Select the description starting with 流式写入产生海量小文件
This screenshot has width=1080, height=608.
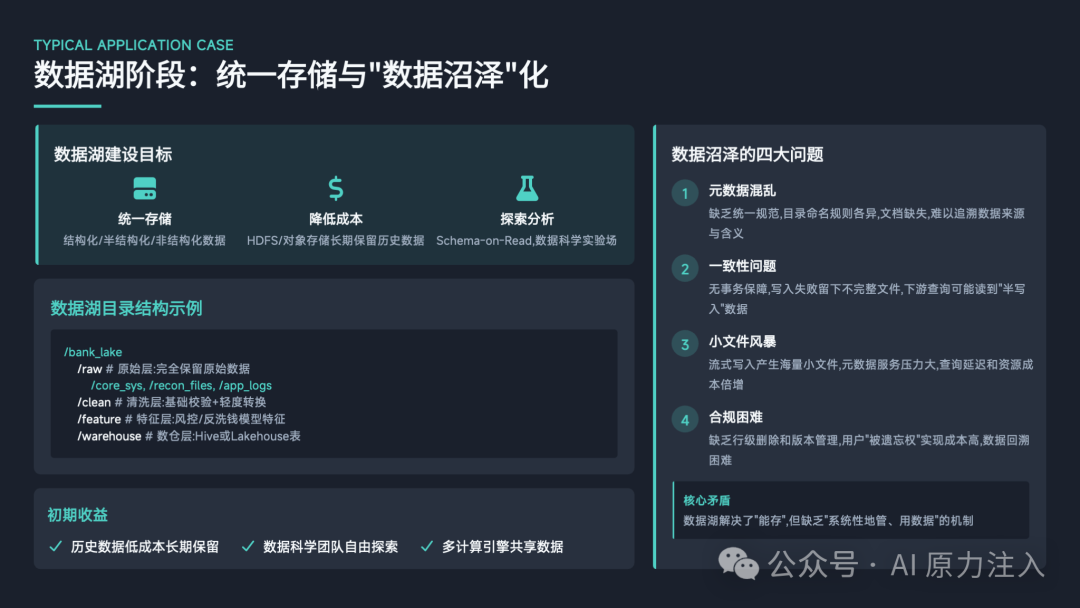coord(871,375)
